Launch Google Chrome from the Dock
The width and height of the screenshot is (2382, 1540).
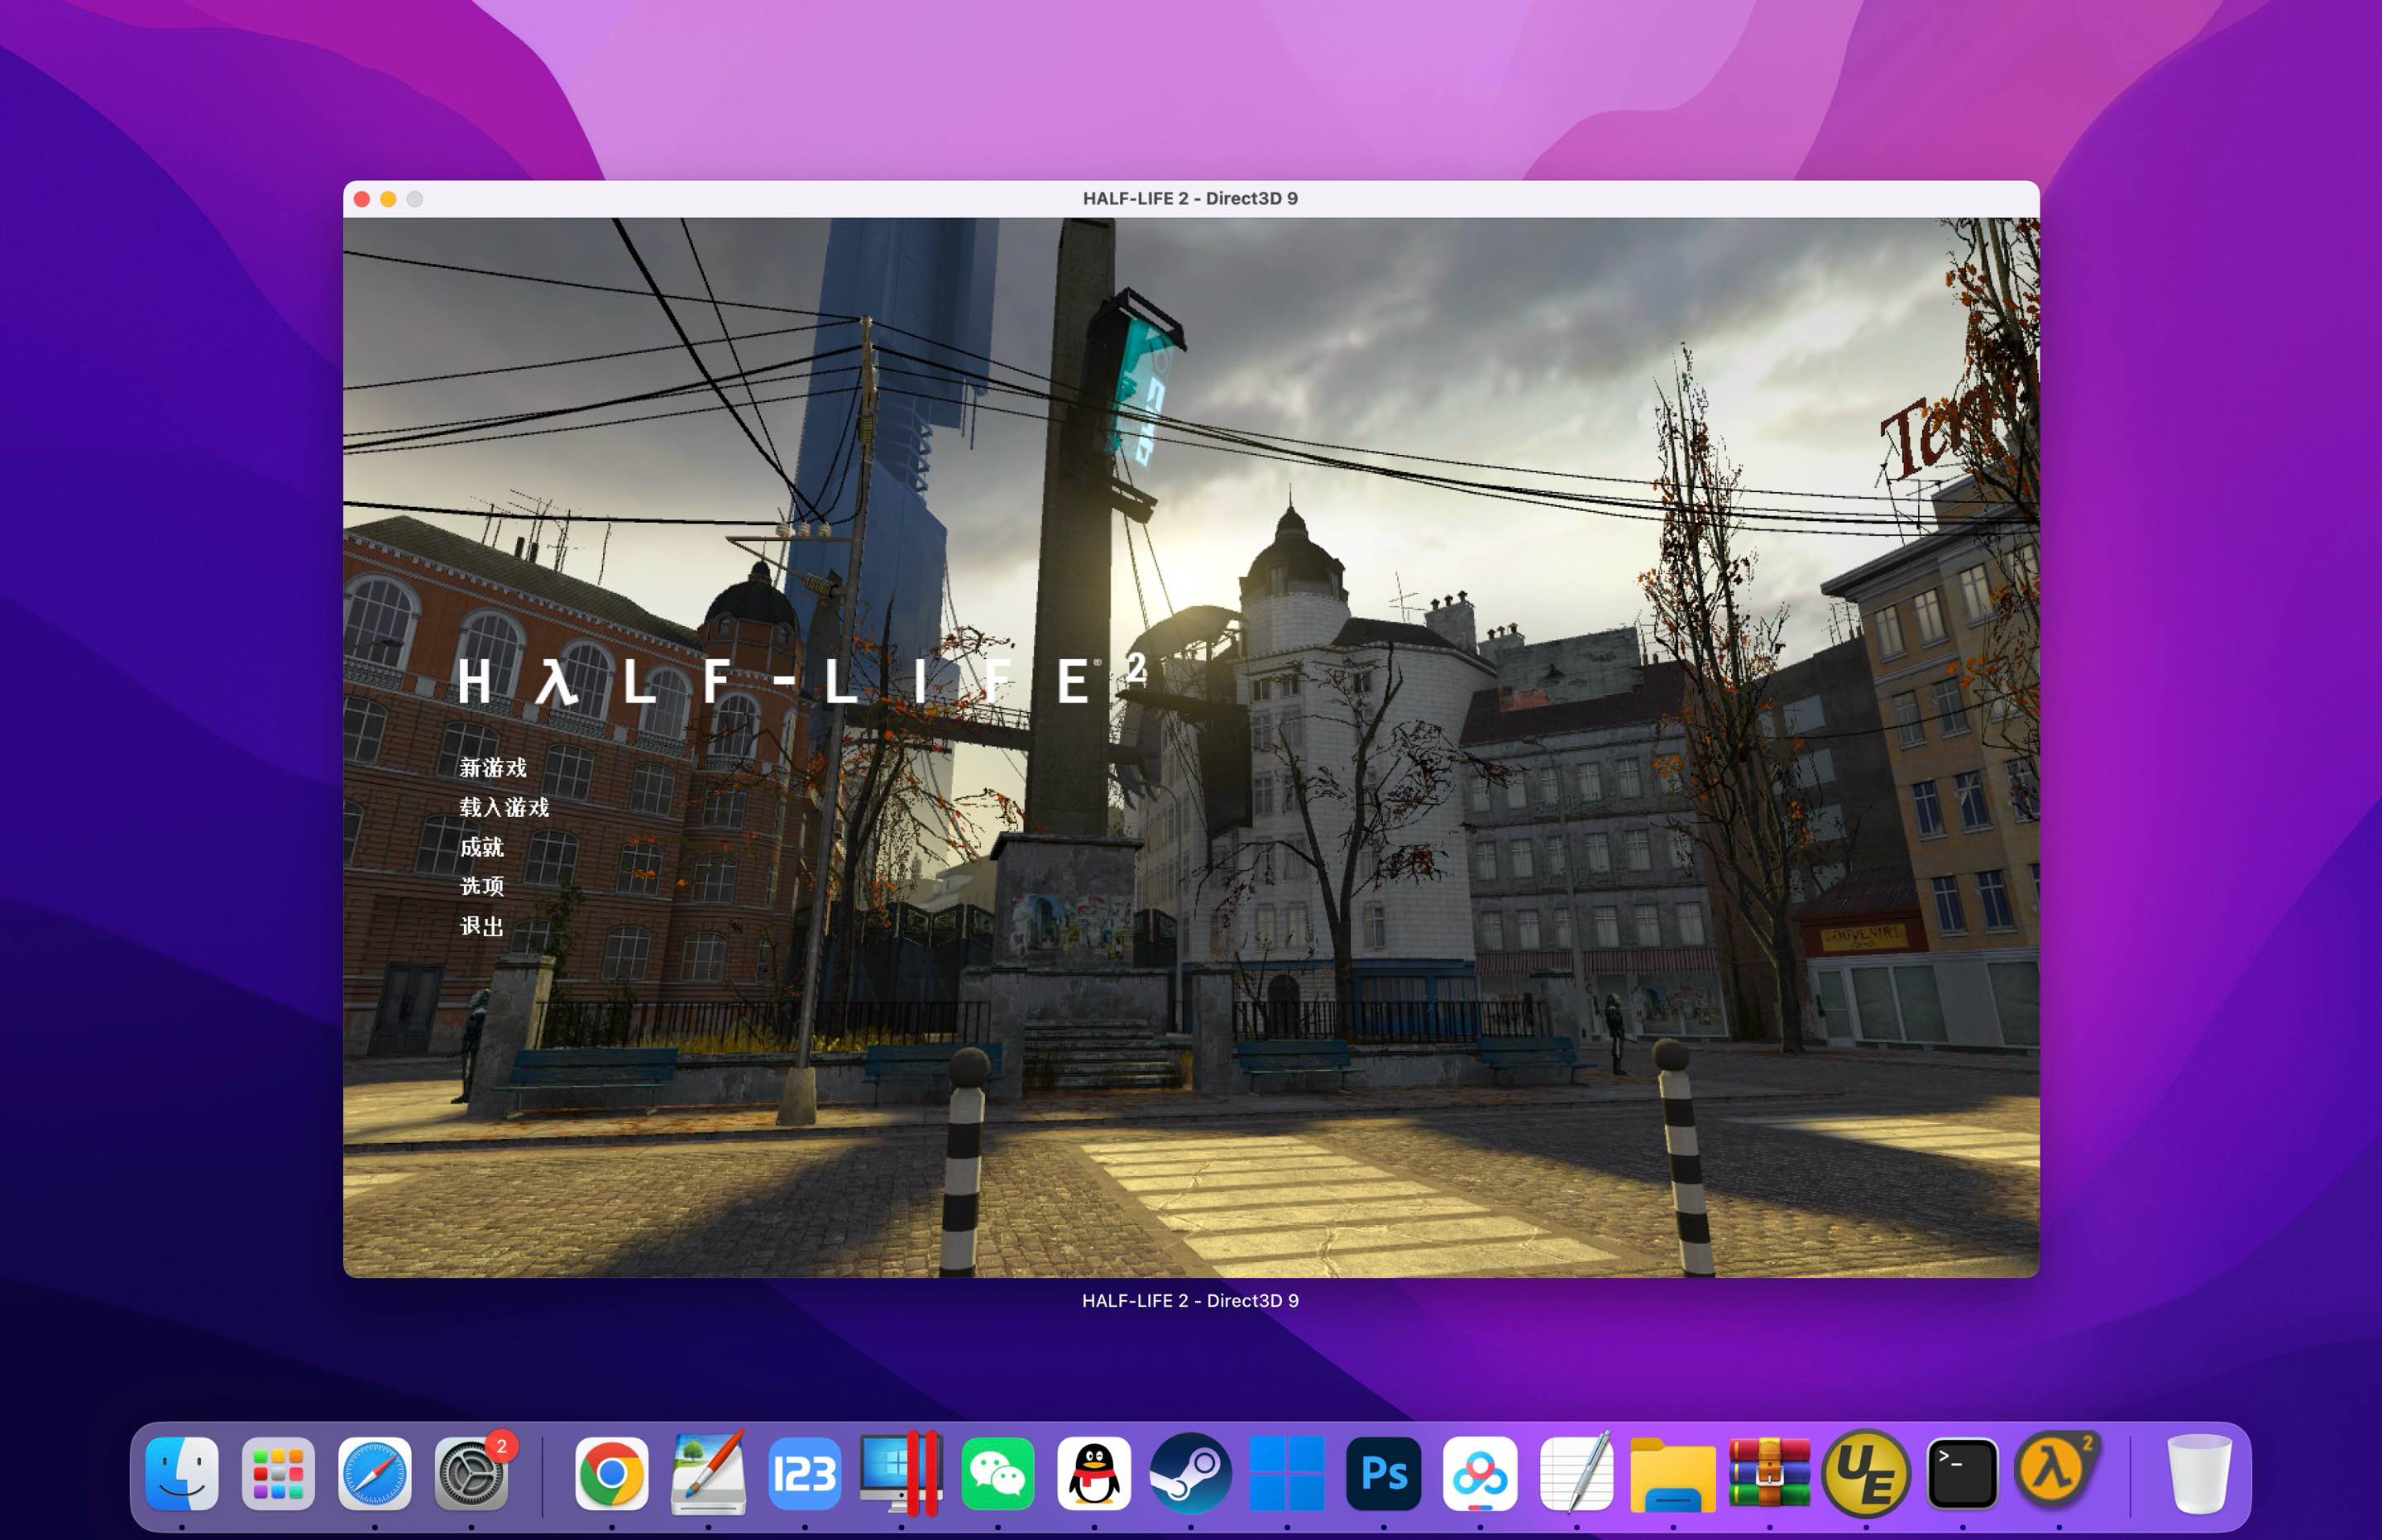click(x=612, y=1474)
